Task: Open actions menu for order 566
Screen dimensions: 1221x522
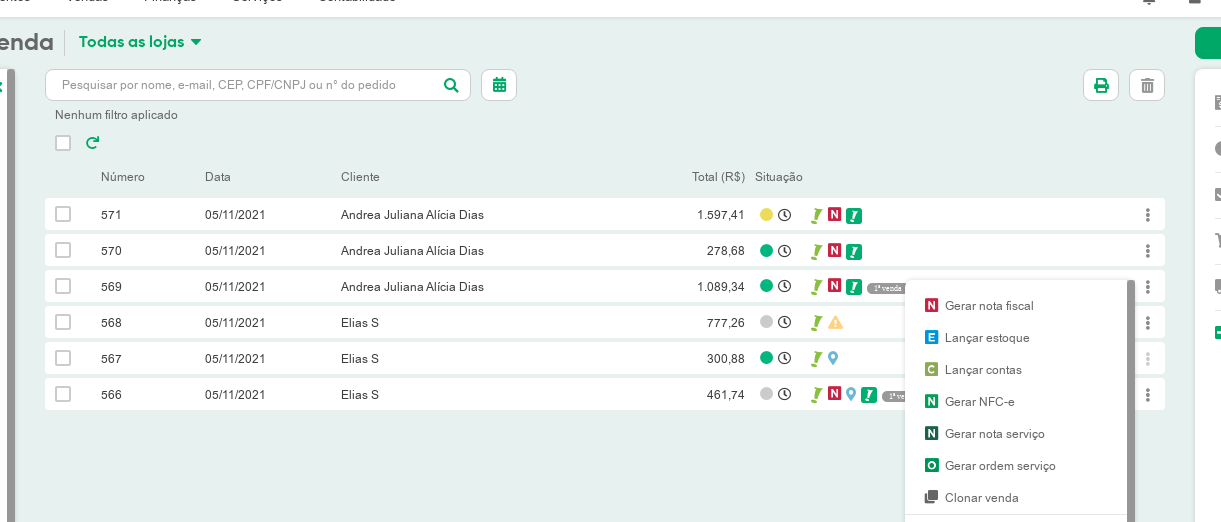Action: pyautogui.click(x=1148, y=395)
